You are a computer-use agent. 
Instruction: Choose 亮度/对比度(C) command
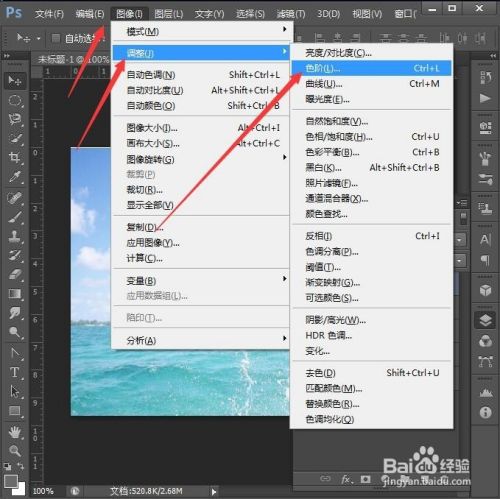click(x=372, y=53)
